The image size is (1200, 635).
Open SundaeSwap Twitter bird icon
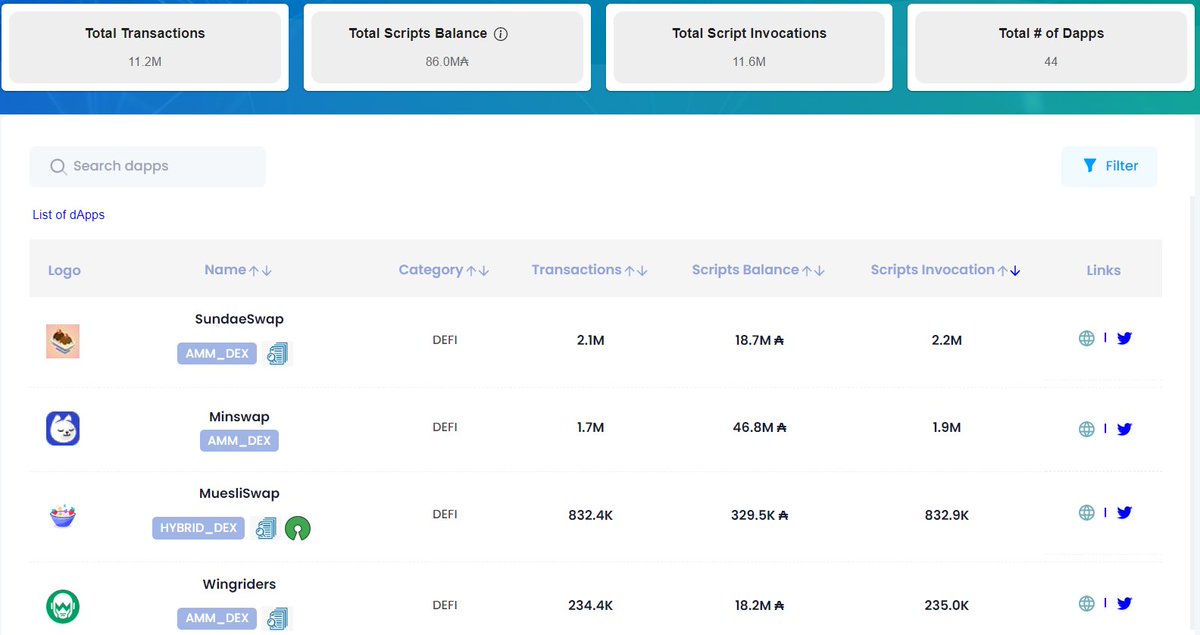point(1124,339)
